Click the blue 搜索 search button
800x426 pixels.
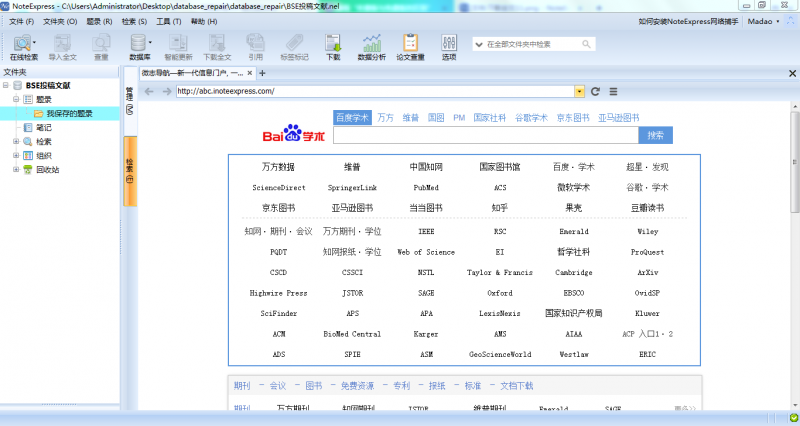pyautogui.click(x=656, y=135)
